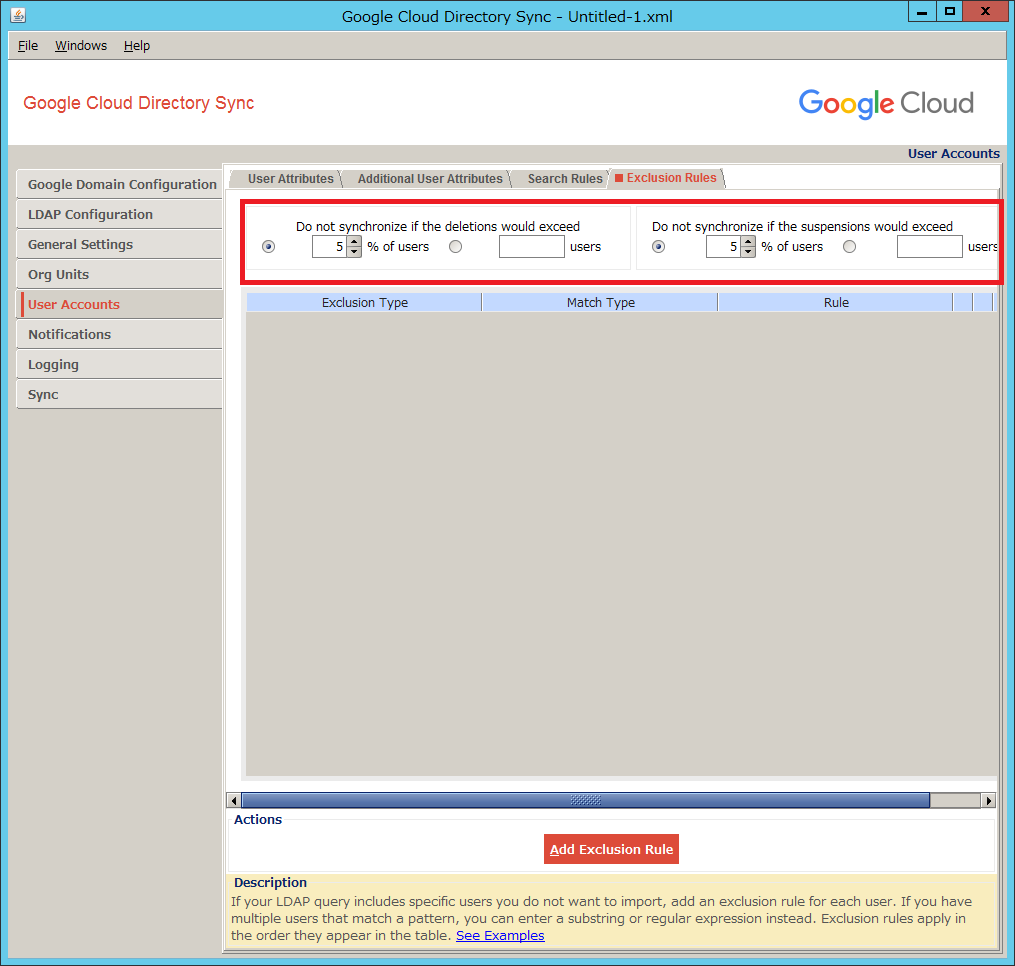Go to General Settings section
Image resolution: width=1015 pixels, height=966 pixels.
click(x=120, y=245)
